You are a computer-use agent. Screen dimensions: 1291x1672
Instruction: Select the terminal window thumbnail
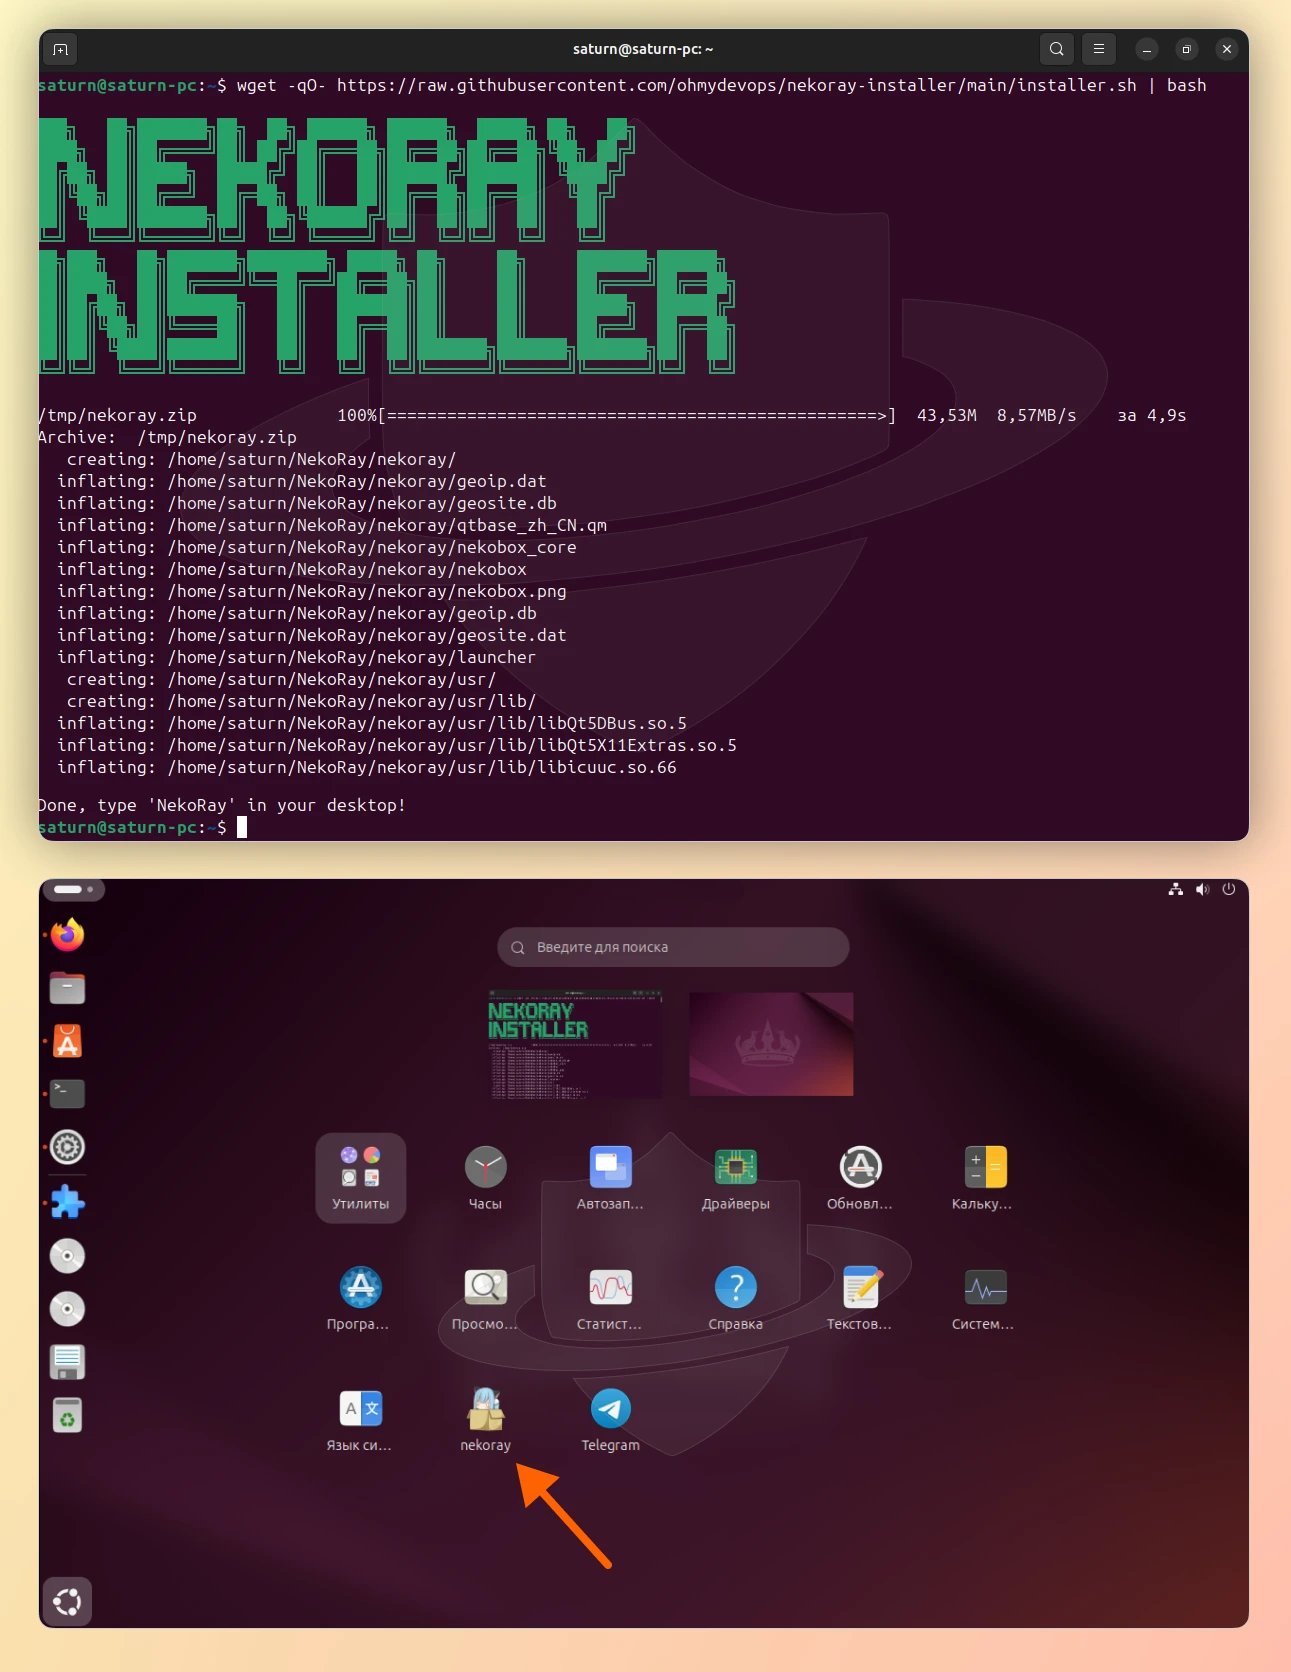click(x=575, y=1044)
